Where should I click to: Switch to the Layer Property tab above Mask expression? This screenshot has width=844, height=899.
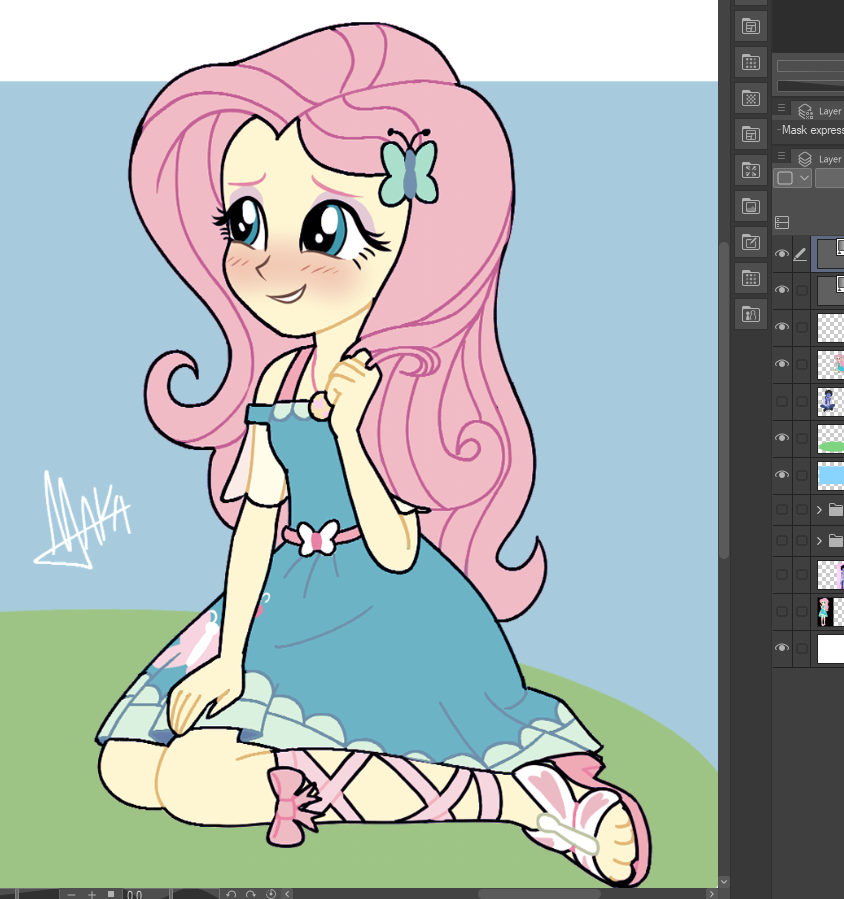coord(820,111)
